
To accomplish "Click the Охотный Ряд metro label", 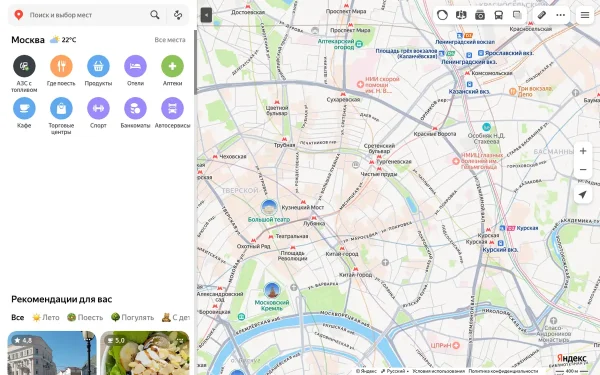I will 253,246.
